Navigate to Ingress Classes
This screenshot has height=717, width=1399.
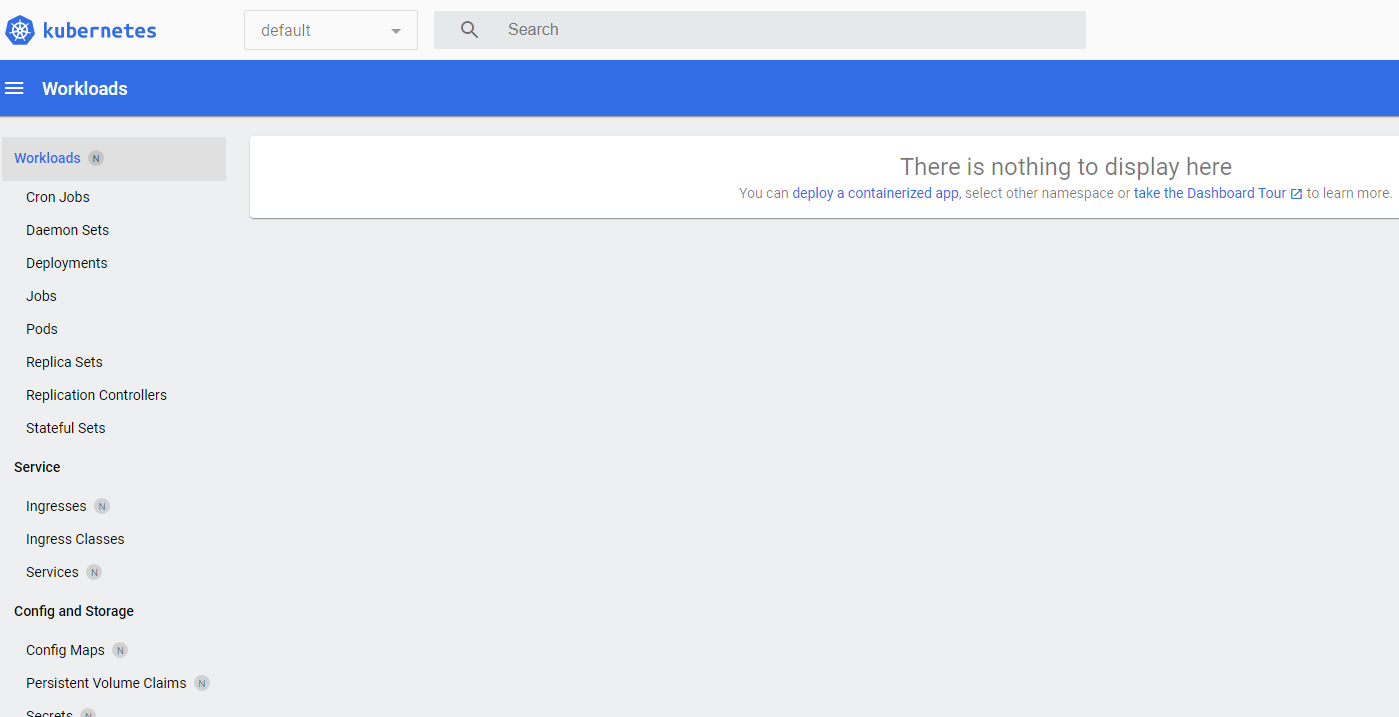(x=75, y=539)
